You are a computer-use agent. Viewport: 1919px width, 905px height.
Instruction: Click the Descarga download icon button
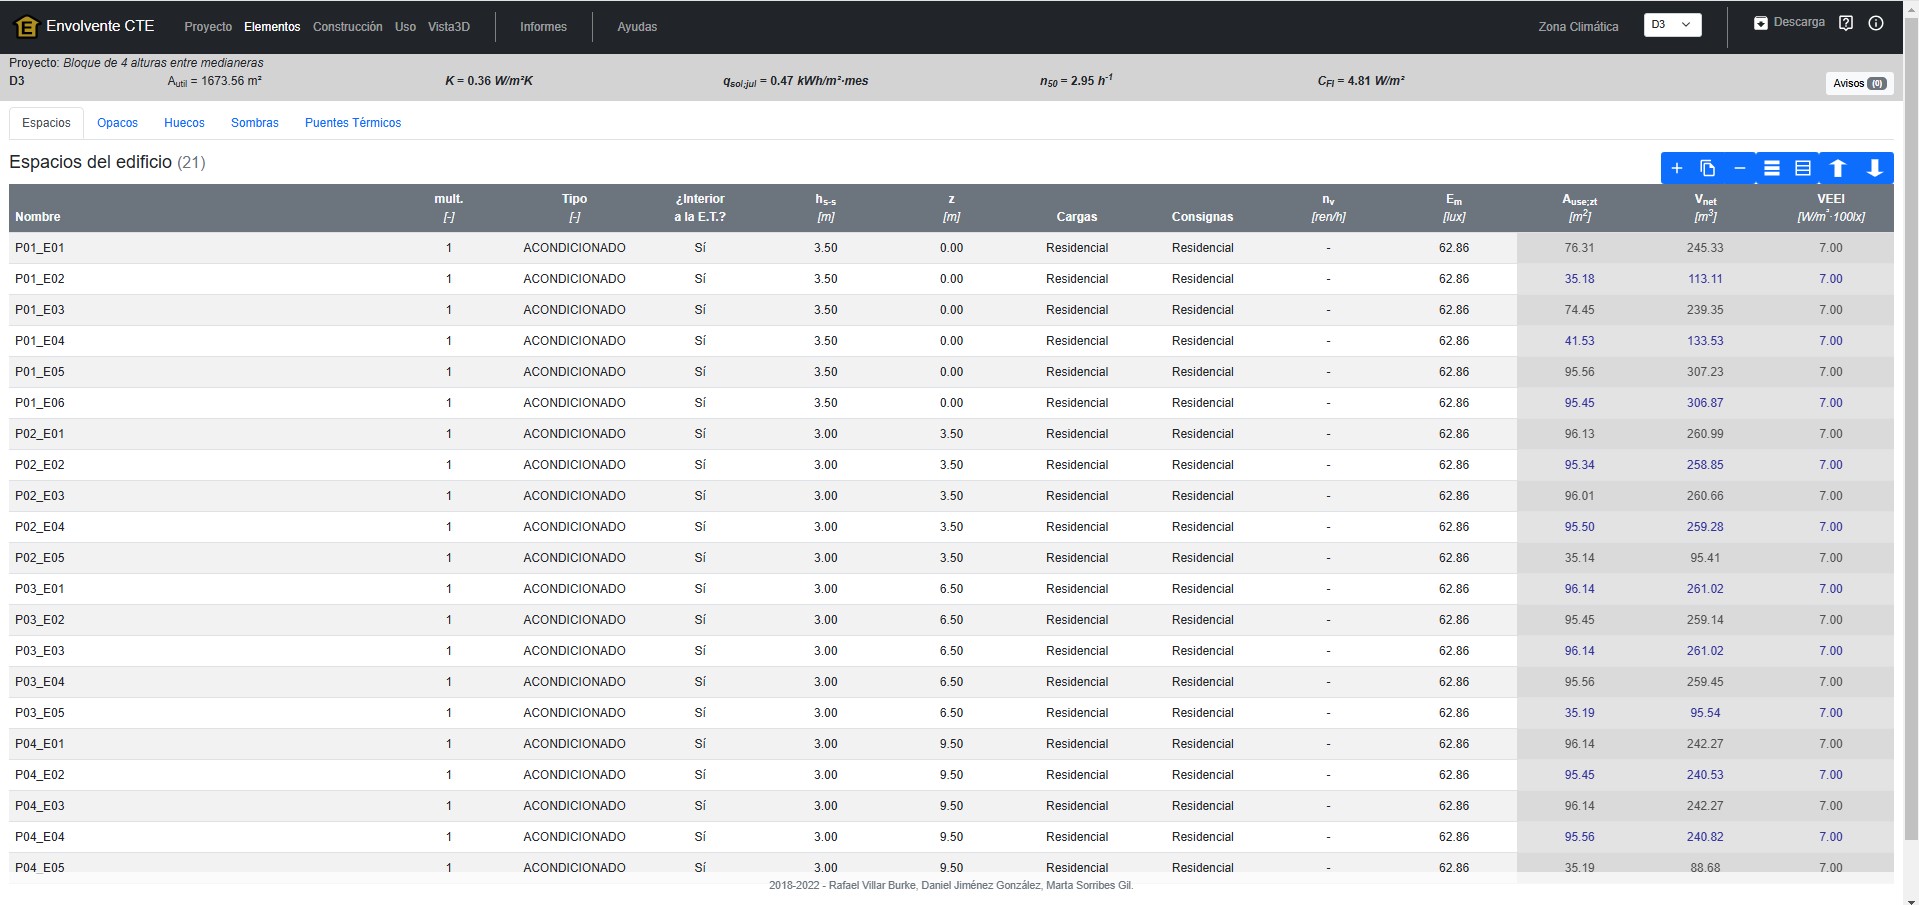[x=1789, y=23]
